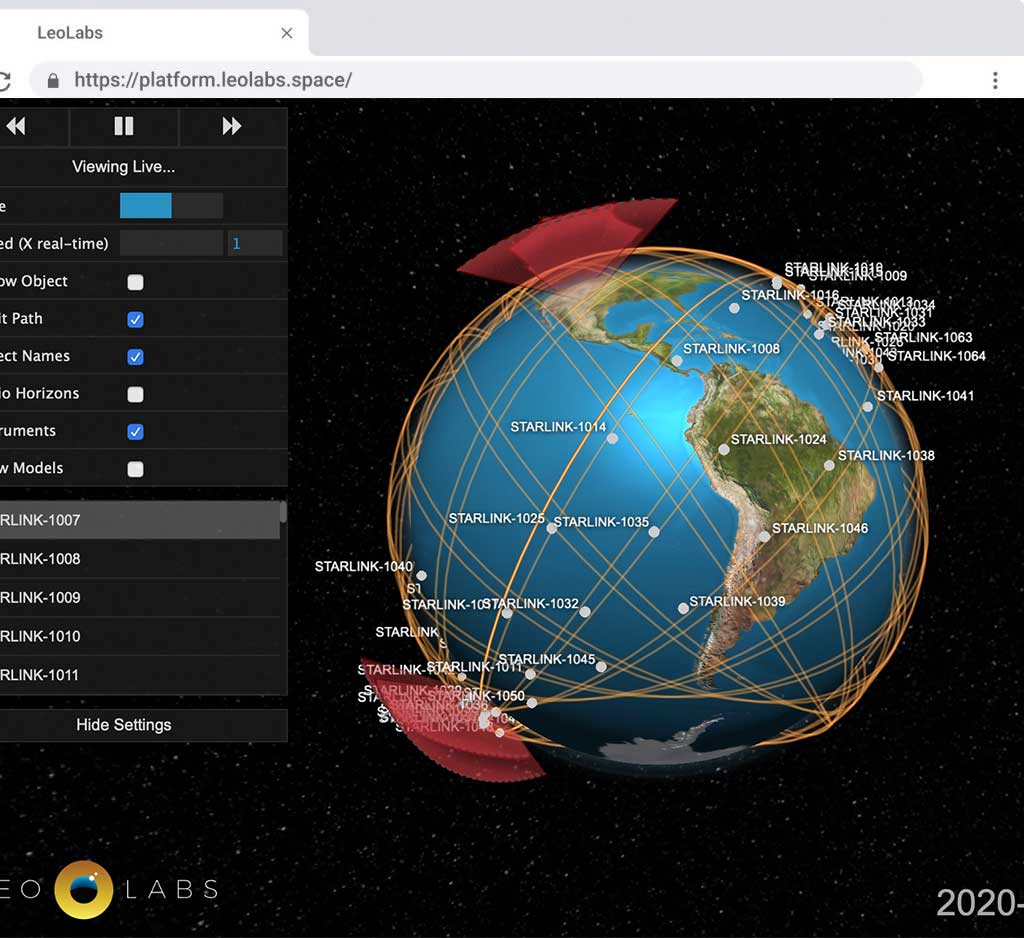Select STARLINK-1010 in the object list

[140, 636]
